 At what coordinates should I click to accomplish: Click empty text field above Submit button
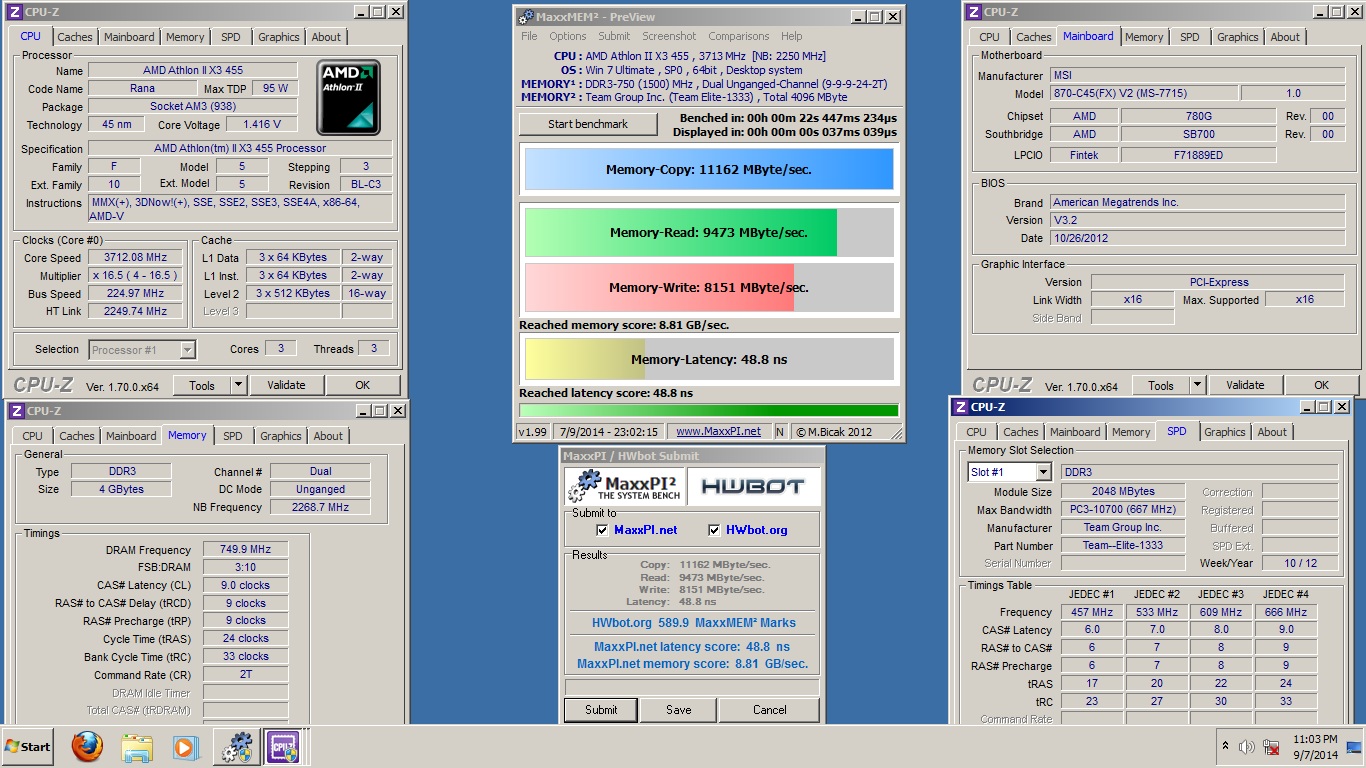(692, 687)
